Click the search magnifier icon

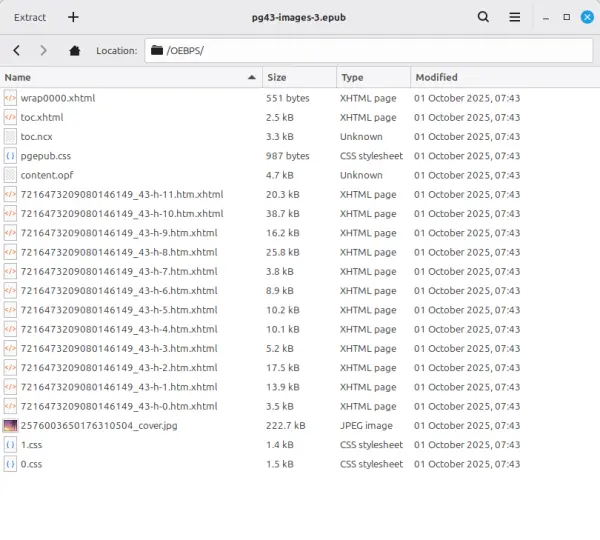click(x=484, y=17)
